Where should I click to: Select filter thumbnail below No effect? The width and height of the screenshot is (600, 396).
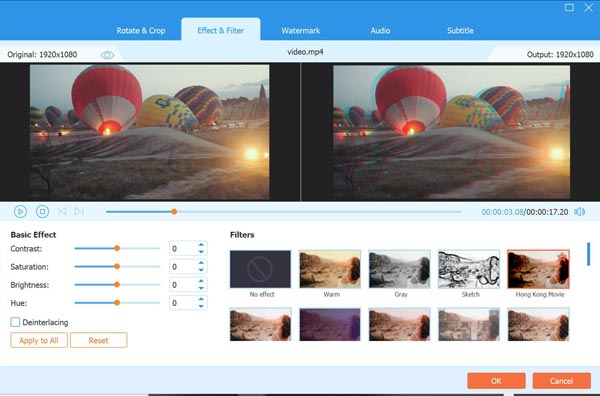(260, 324)
